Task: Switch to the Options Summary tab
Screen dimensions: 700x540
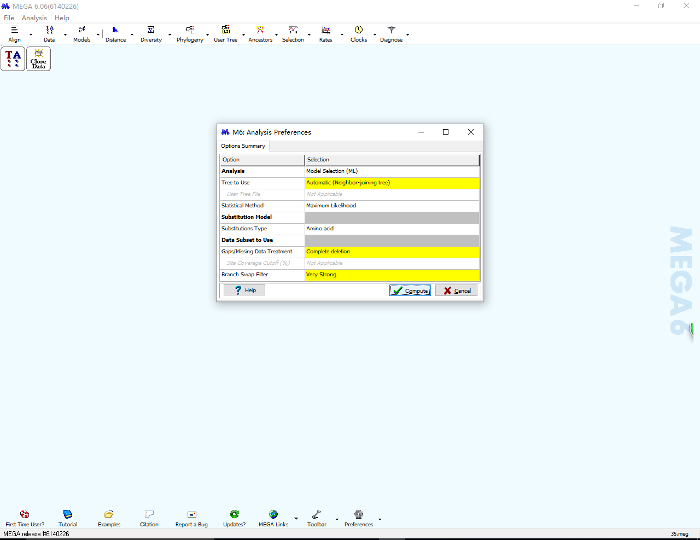Action: (243, 146)
